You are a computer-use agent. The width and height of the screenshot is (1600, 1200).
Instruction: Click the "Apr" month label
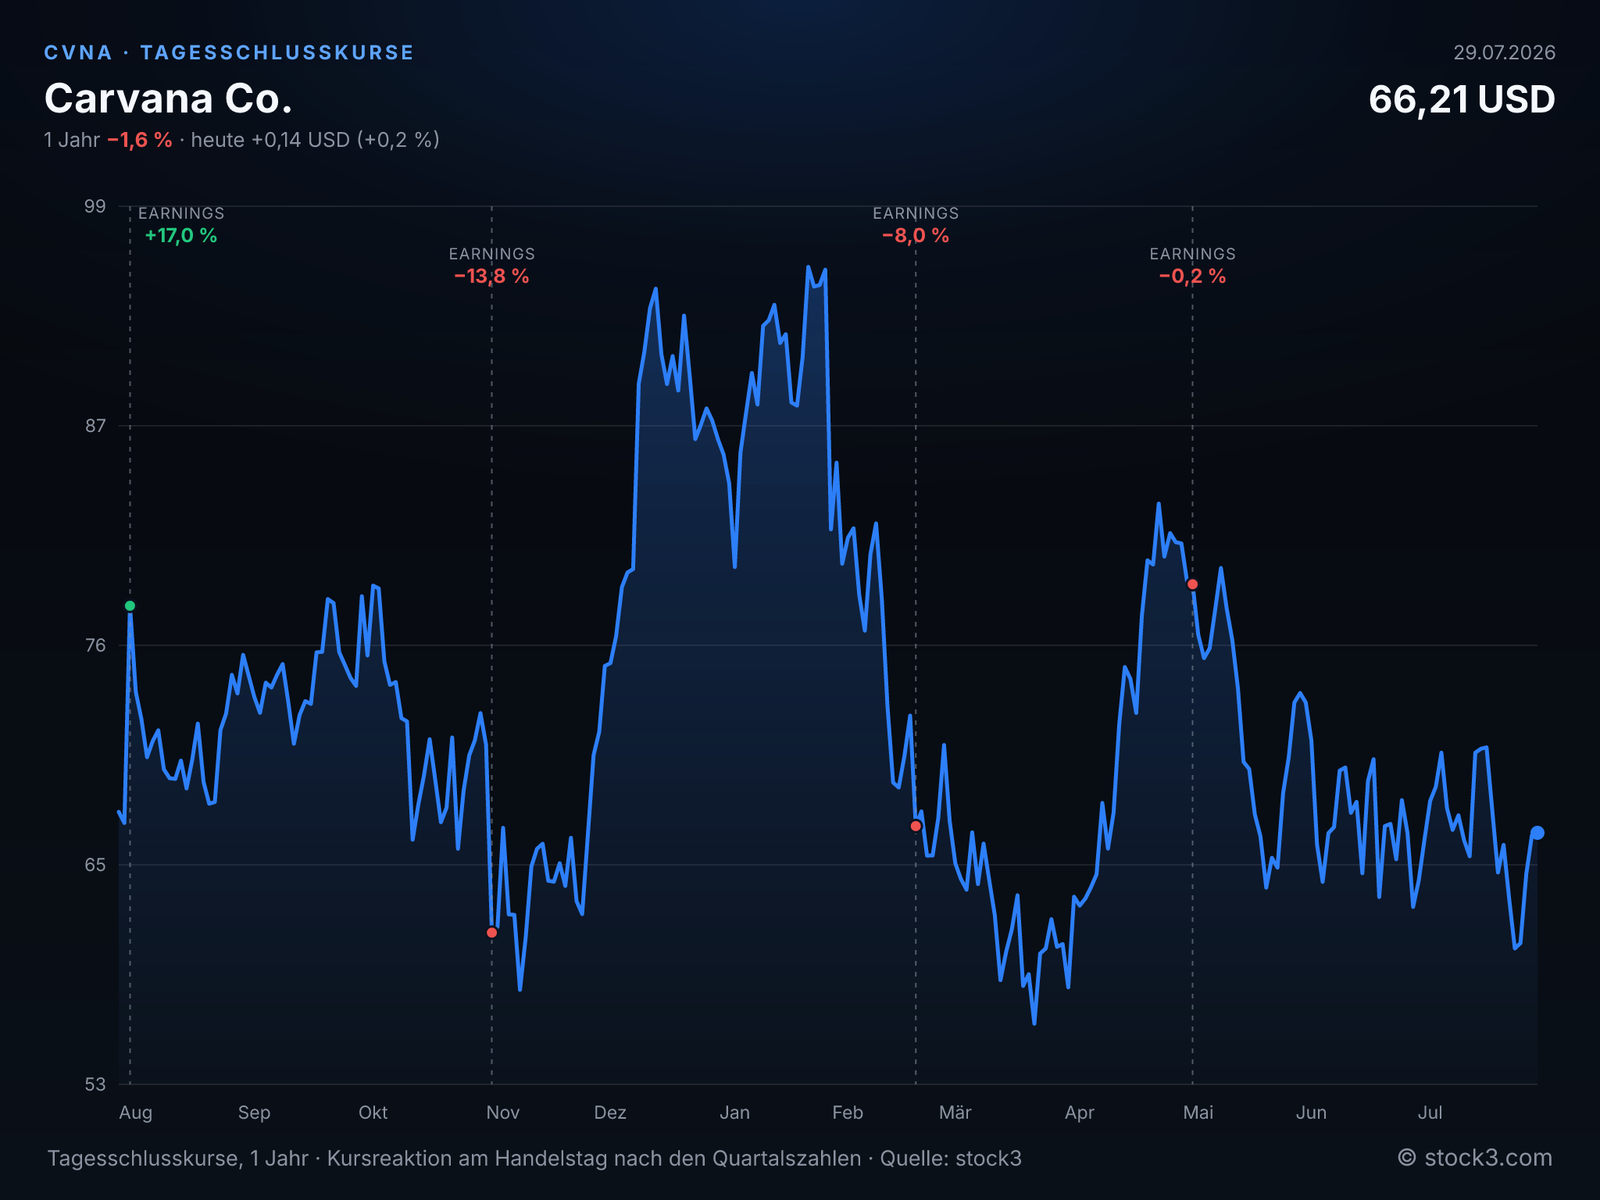(x=1080, y=1113)
